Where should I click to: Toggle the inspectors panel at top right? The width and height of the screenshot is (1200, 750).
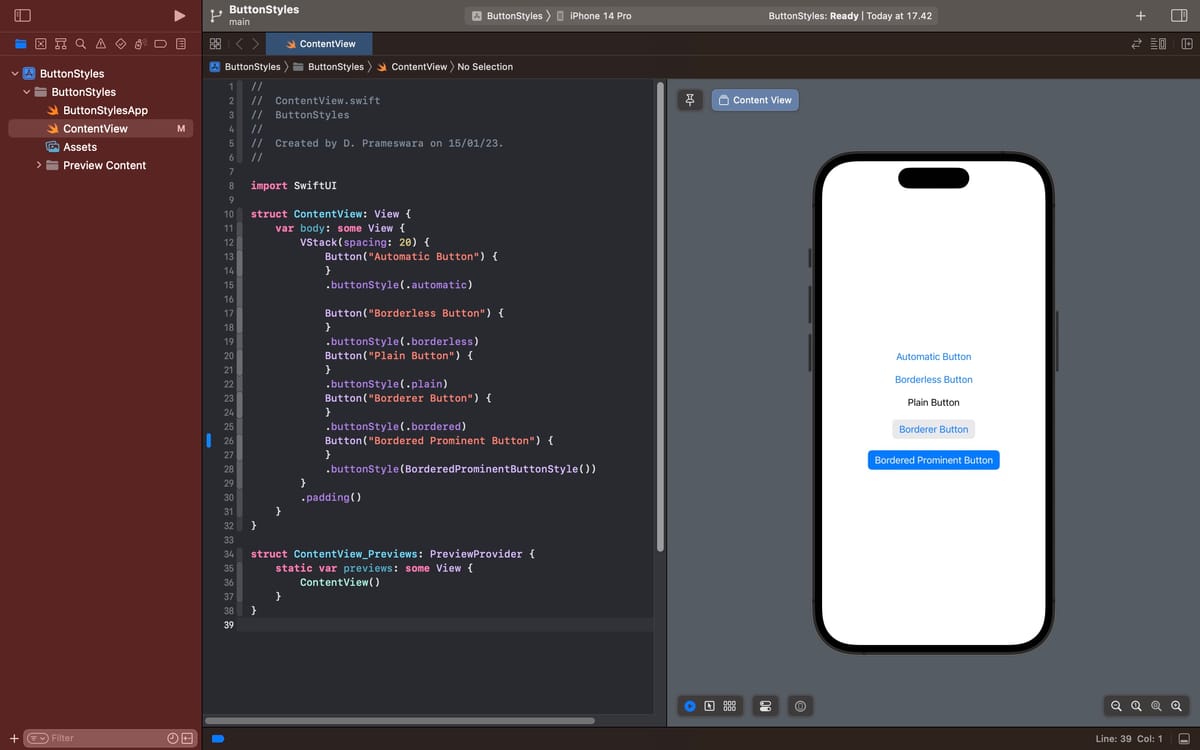tap(1178, 16)
